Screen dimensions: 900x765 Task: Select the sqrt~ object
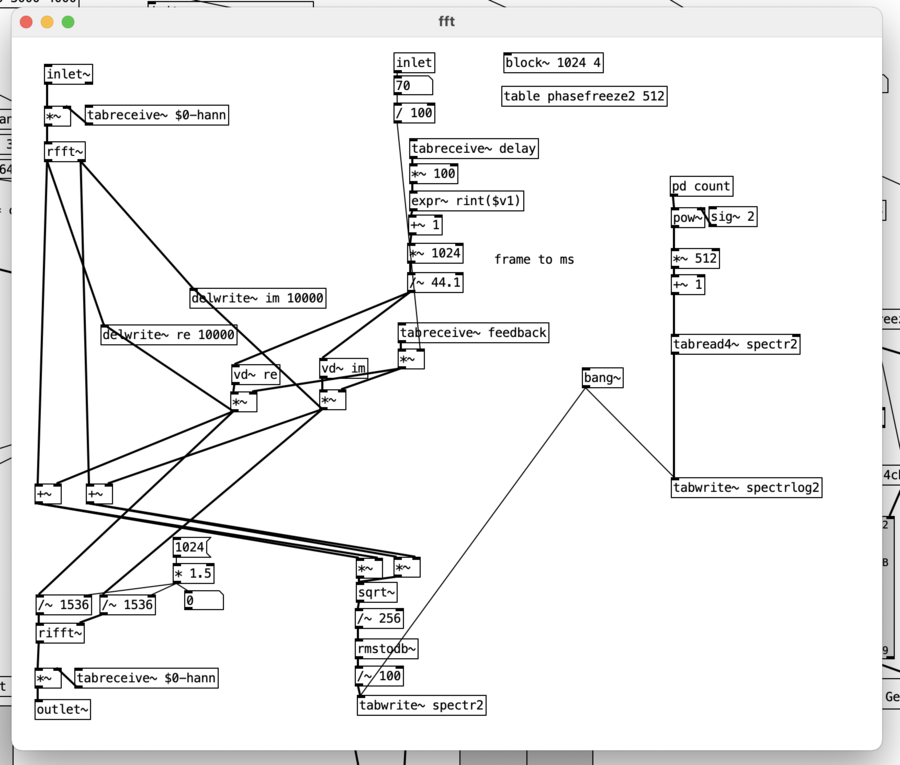377,592
